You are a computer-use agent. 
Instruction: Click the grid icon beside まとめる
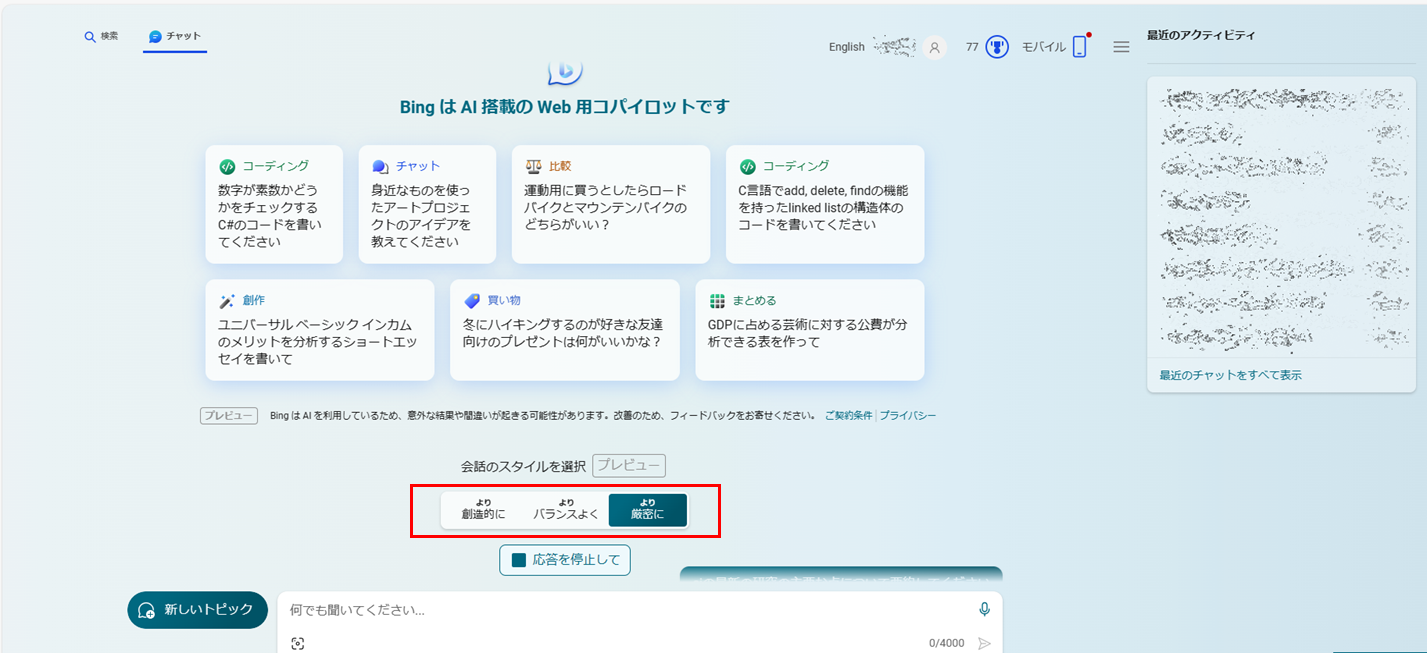point(717,300)
